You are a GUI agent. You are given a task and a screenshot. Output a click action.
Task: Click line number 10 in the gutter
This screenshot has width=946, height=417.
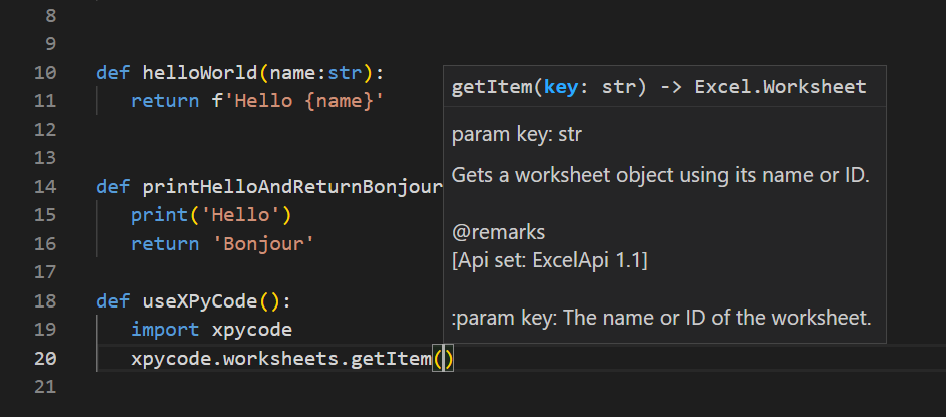pyautogui.click(x=45, y=73)
